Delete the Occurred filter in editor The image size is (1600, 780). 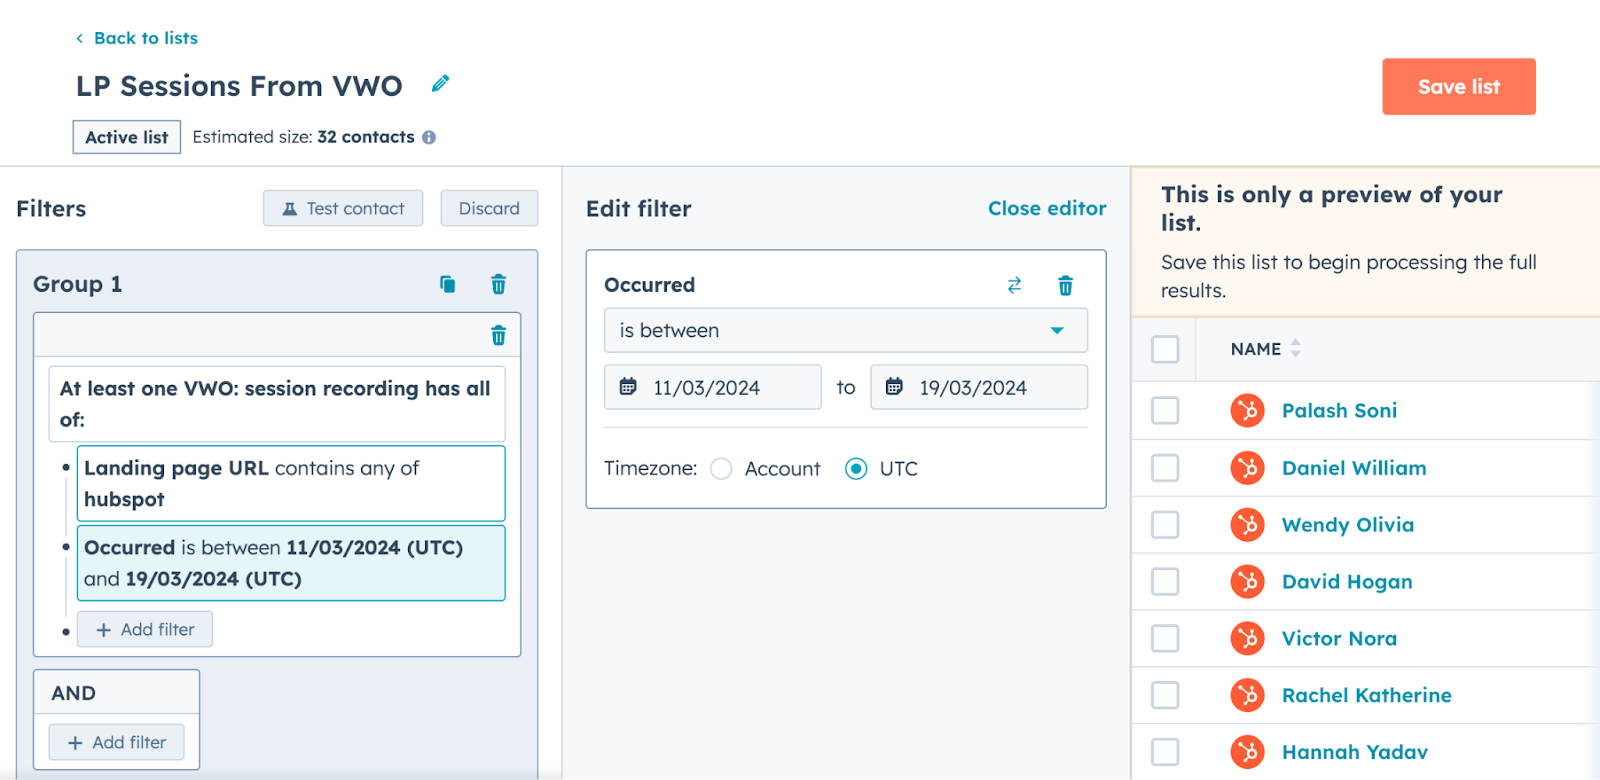point(1065,286)
